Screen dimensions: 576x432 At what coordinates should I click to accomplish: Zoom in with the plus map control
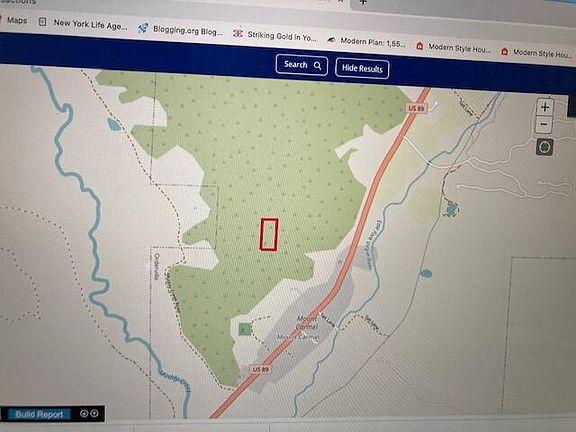tap(544, 107)
